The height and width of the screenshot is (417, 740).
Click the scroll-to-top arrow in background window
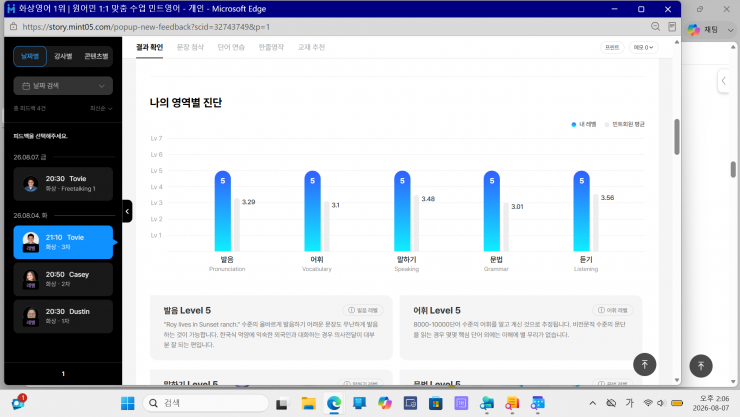[701, 366]
